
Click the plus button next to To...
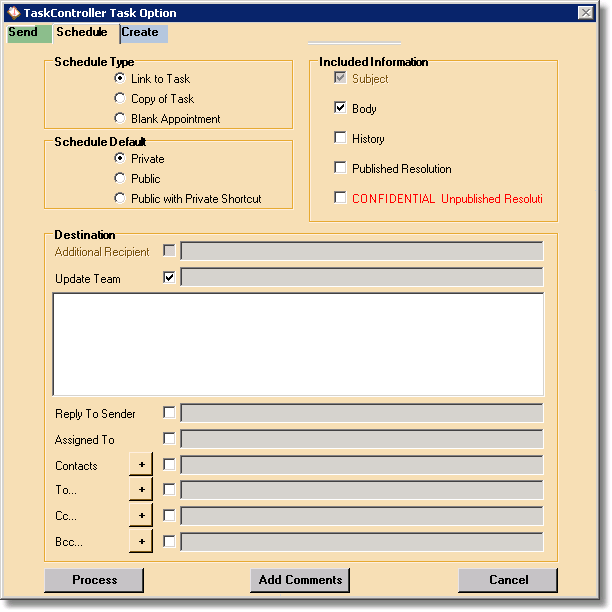(x=141, y=490)
